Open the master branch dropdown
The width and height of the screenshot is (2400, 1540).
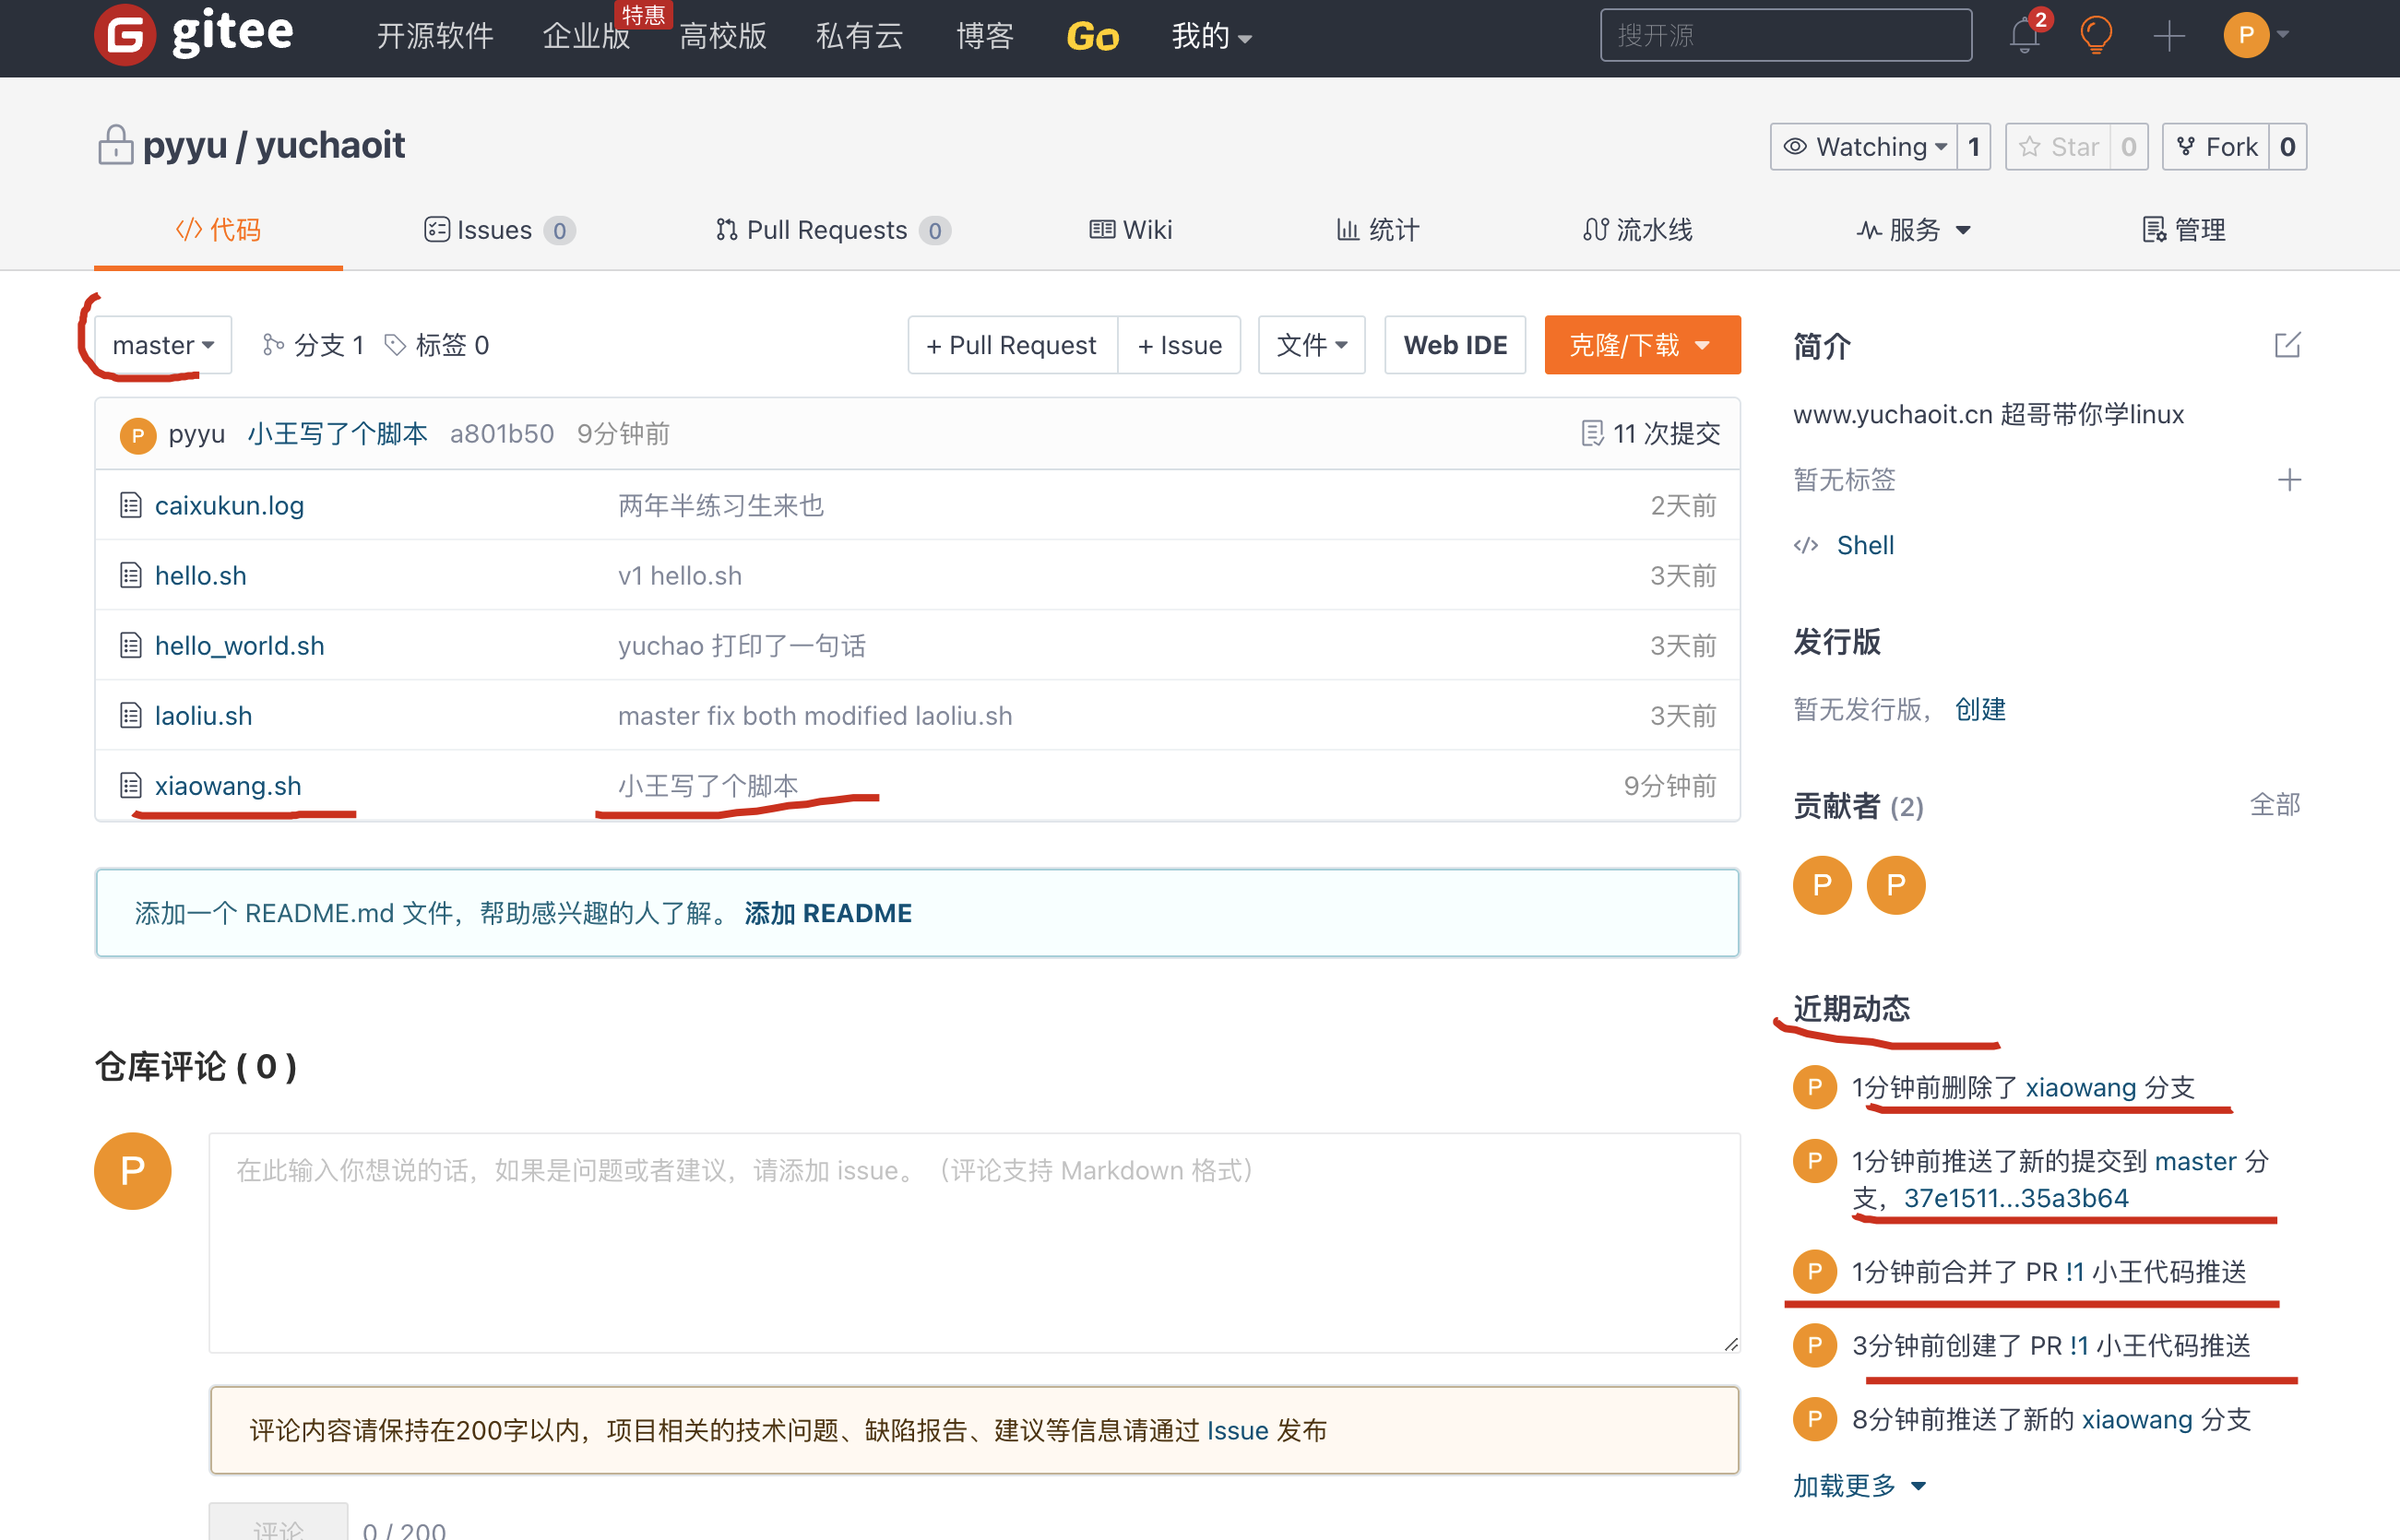coord(163,345)
